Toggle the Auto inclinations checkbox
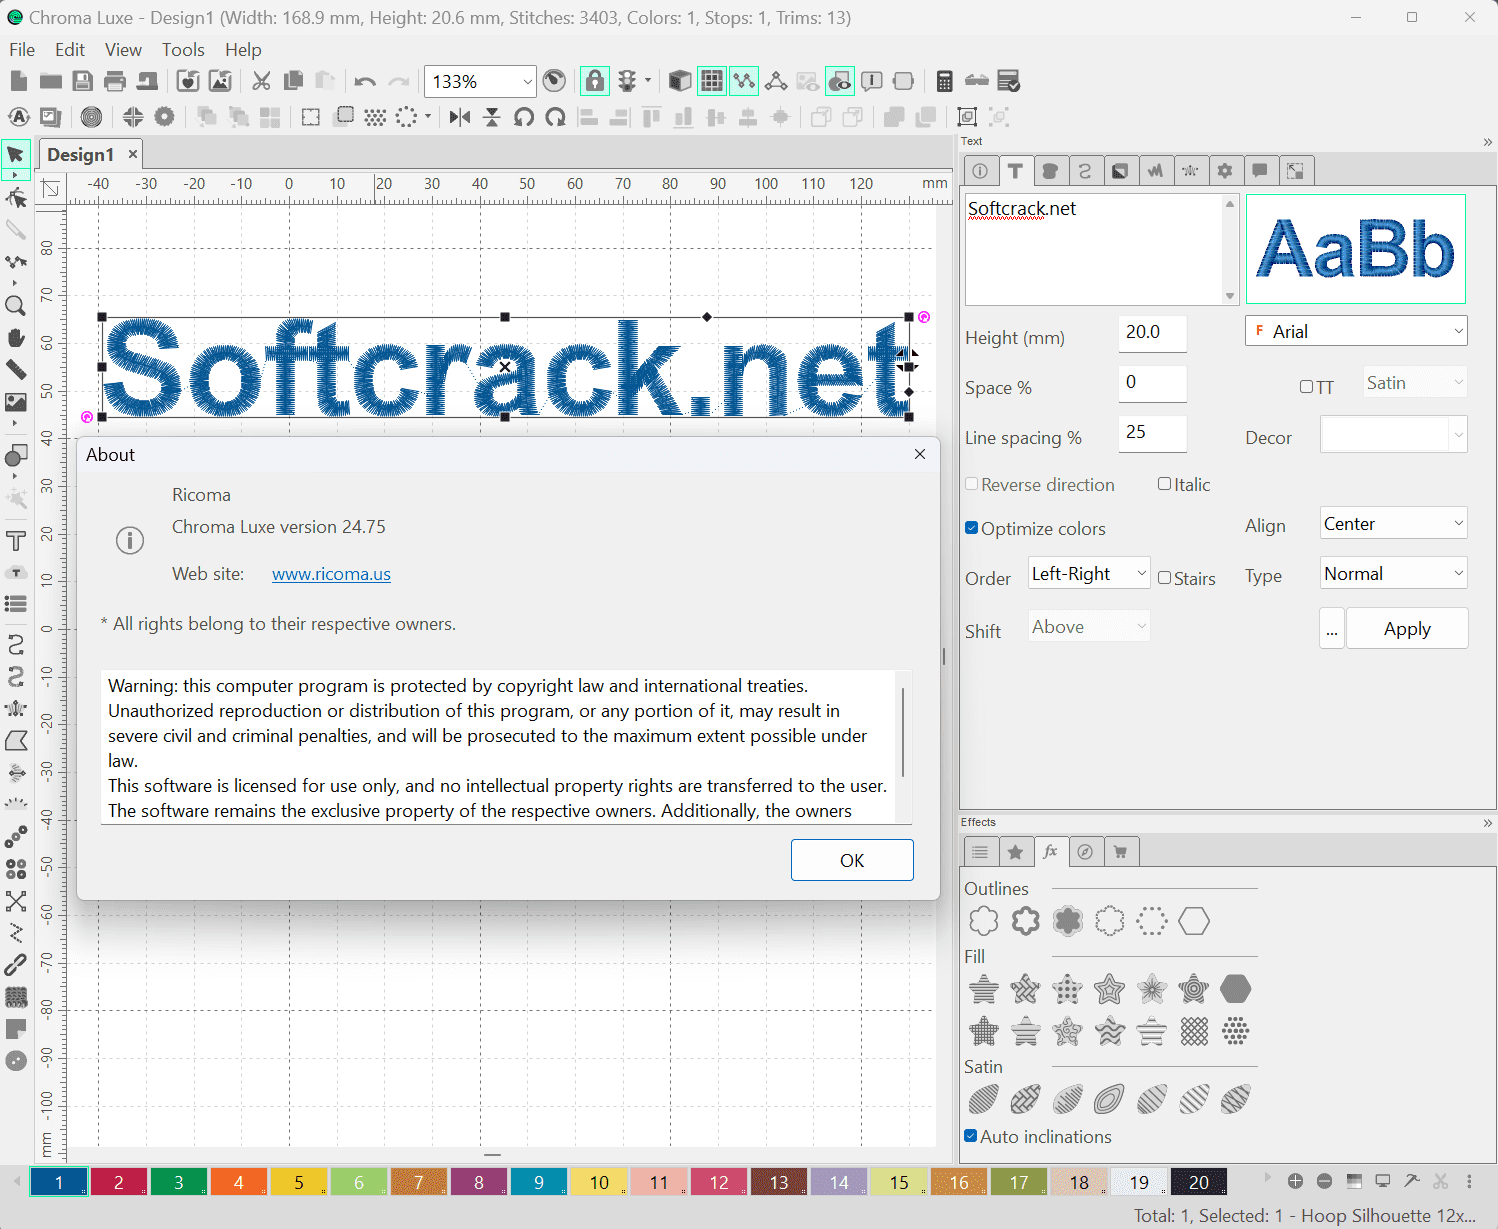Screen dimensions: 1498x1229 [x=971, y=1136]
